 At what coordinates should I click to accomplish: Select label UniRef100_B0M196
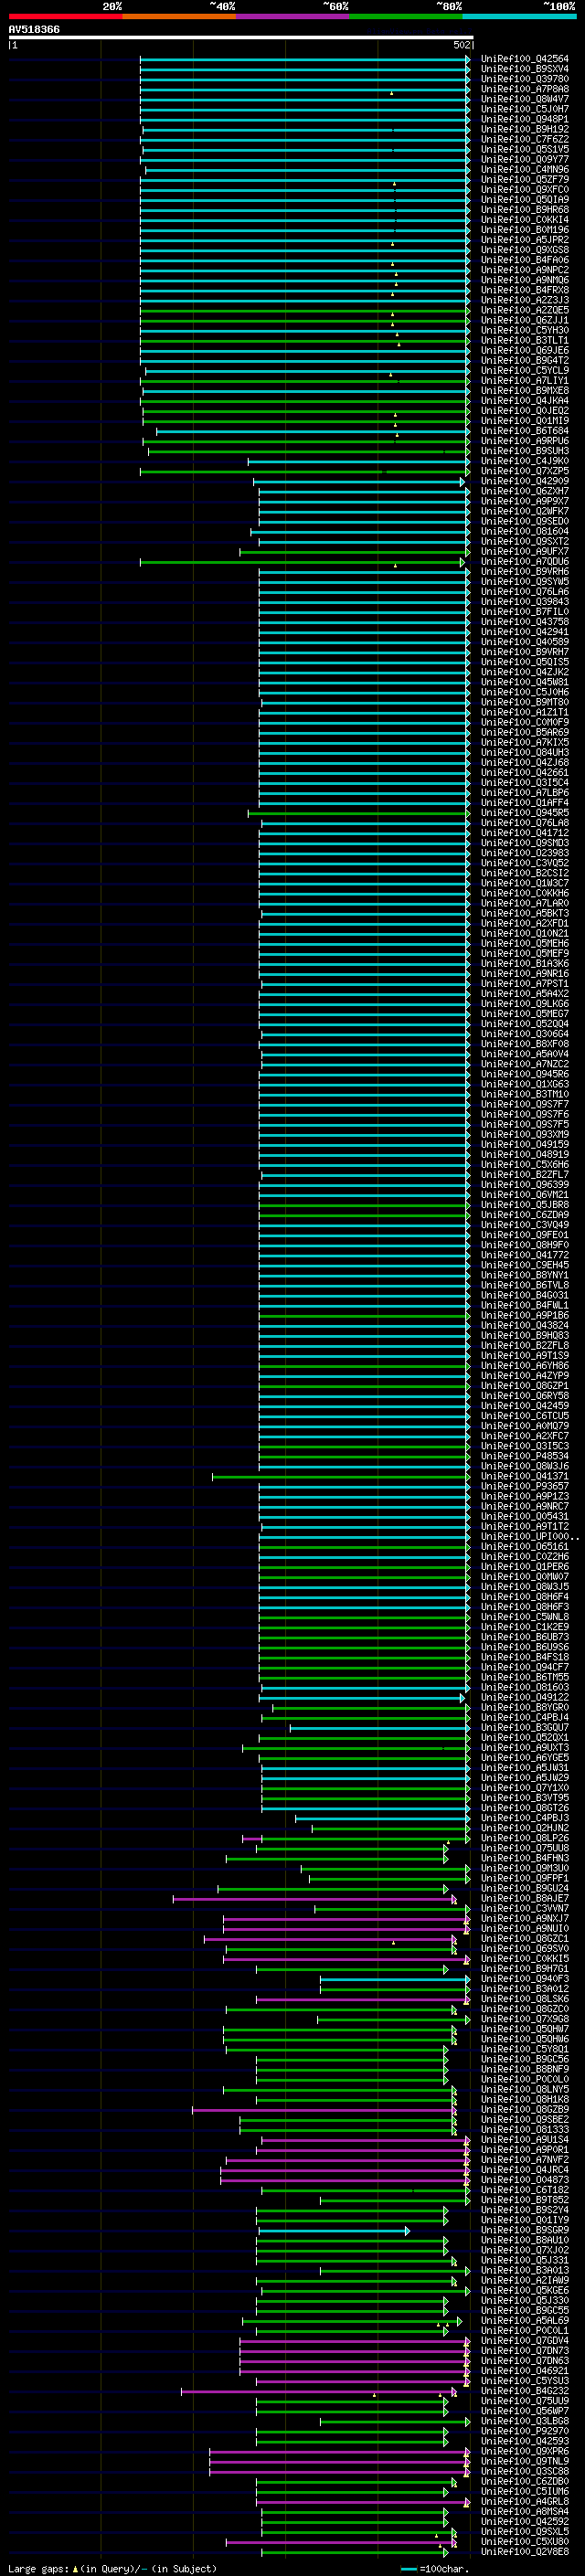point(525,230)
